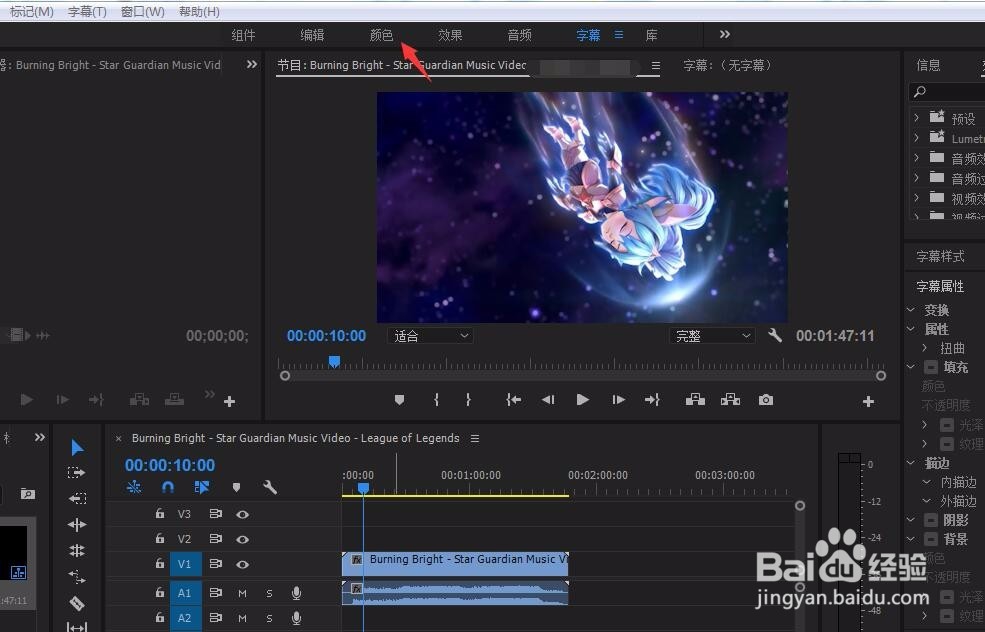The image size is (985, 632).
Task: Select the Selection arrow tool
Action: pos(77,447)
